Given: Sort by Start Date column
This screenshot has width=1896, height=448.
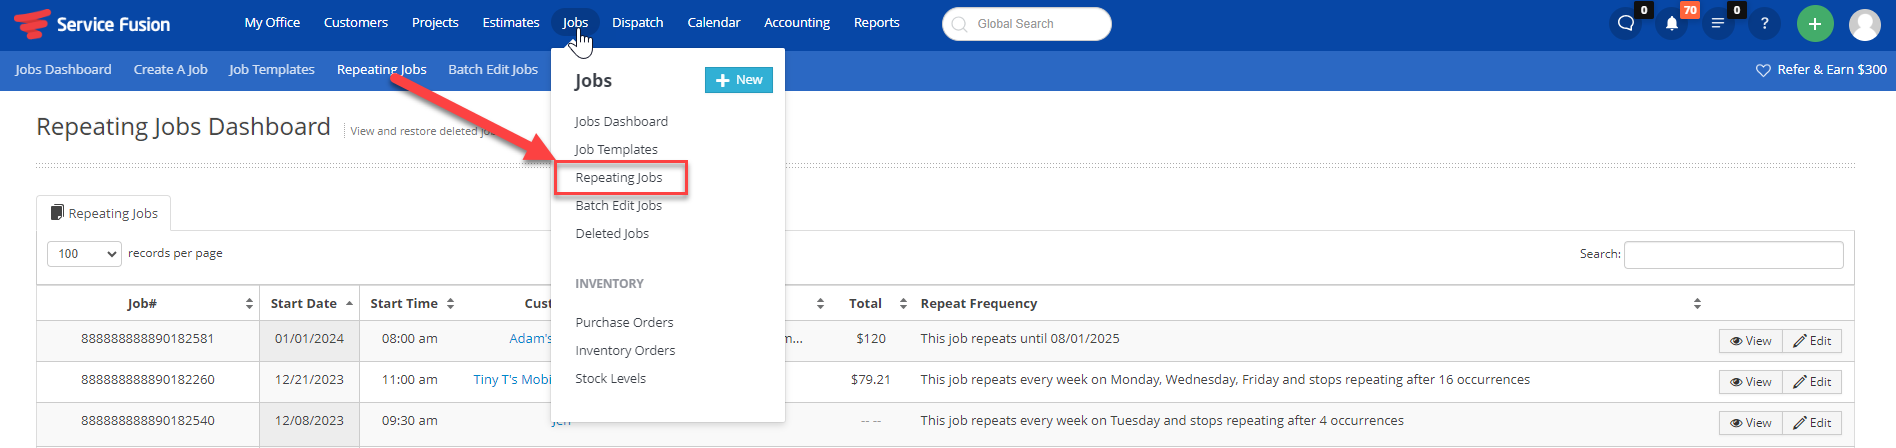Looking at the screenshot, I should [x=309, y=304].
